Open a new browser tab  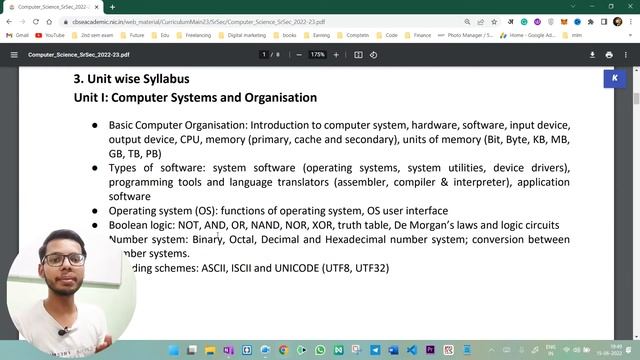point(112,7)
